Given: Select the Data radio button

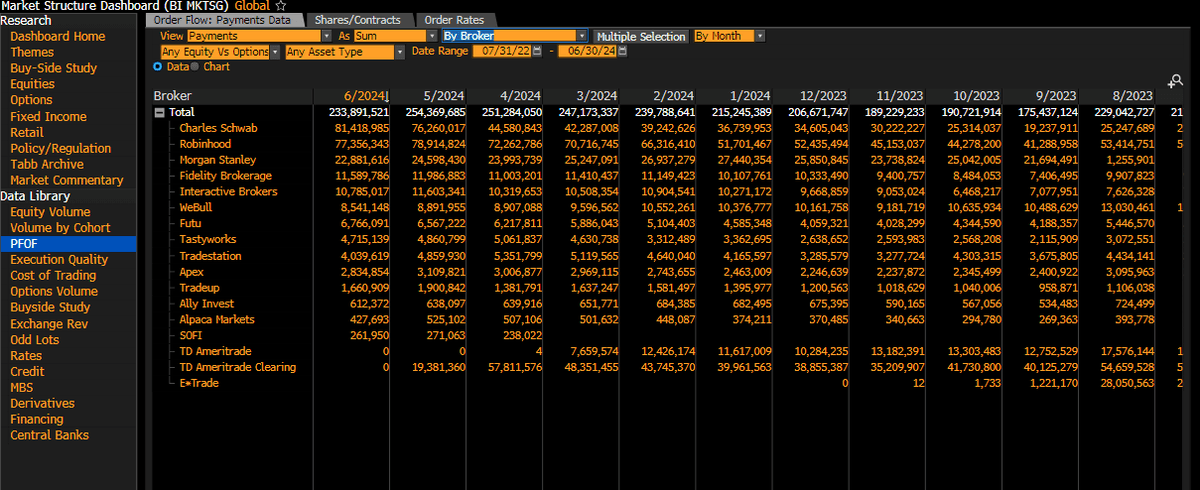Looking at the screenshot, I should [x=158, y=67].
